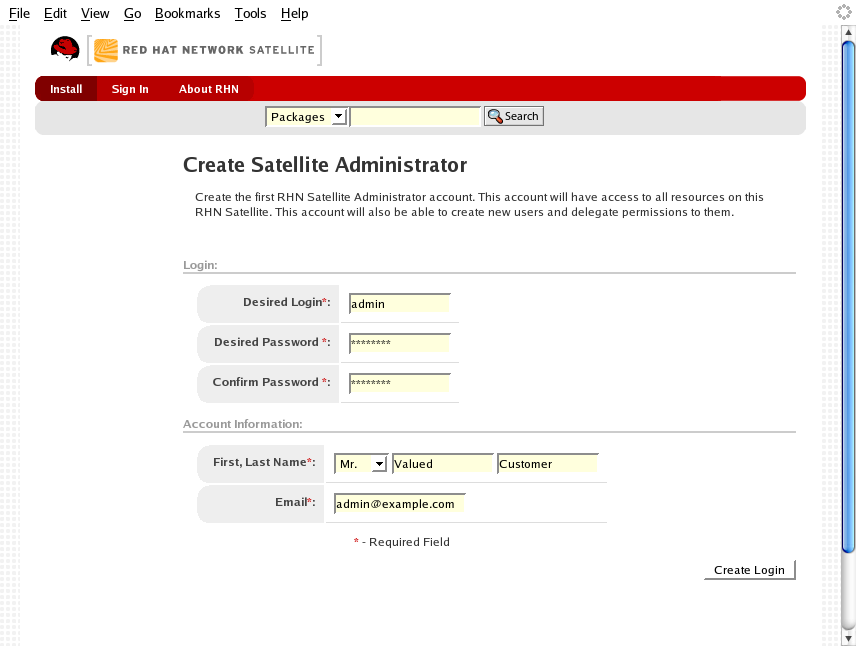Screen dimensions: 856x646
Task: Click the Red Hat shadowman logo
Action: coord(65,49)
